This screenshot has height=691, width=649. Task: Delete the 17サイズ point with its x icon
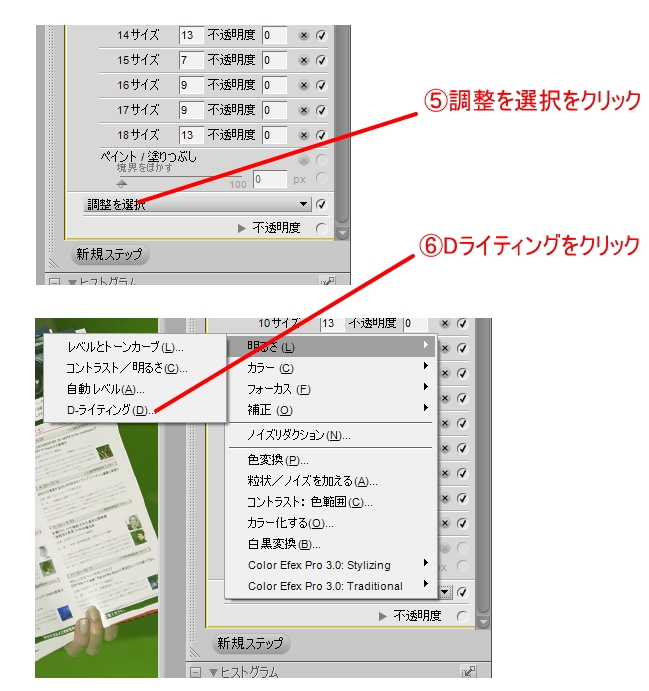pyautogui.click(x=304, y=110)
